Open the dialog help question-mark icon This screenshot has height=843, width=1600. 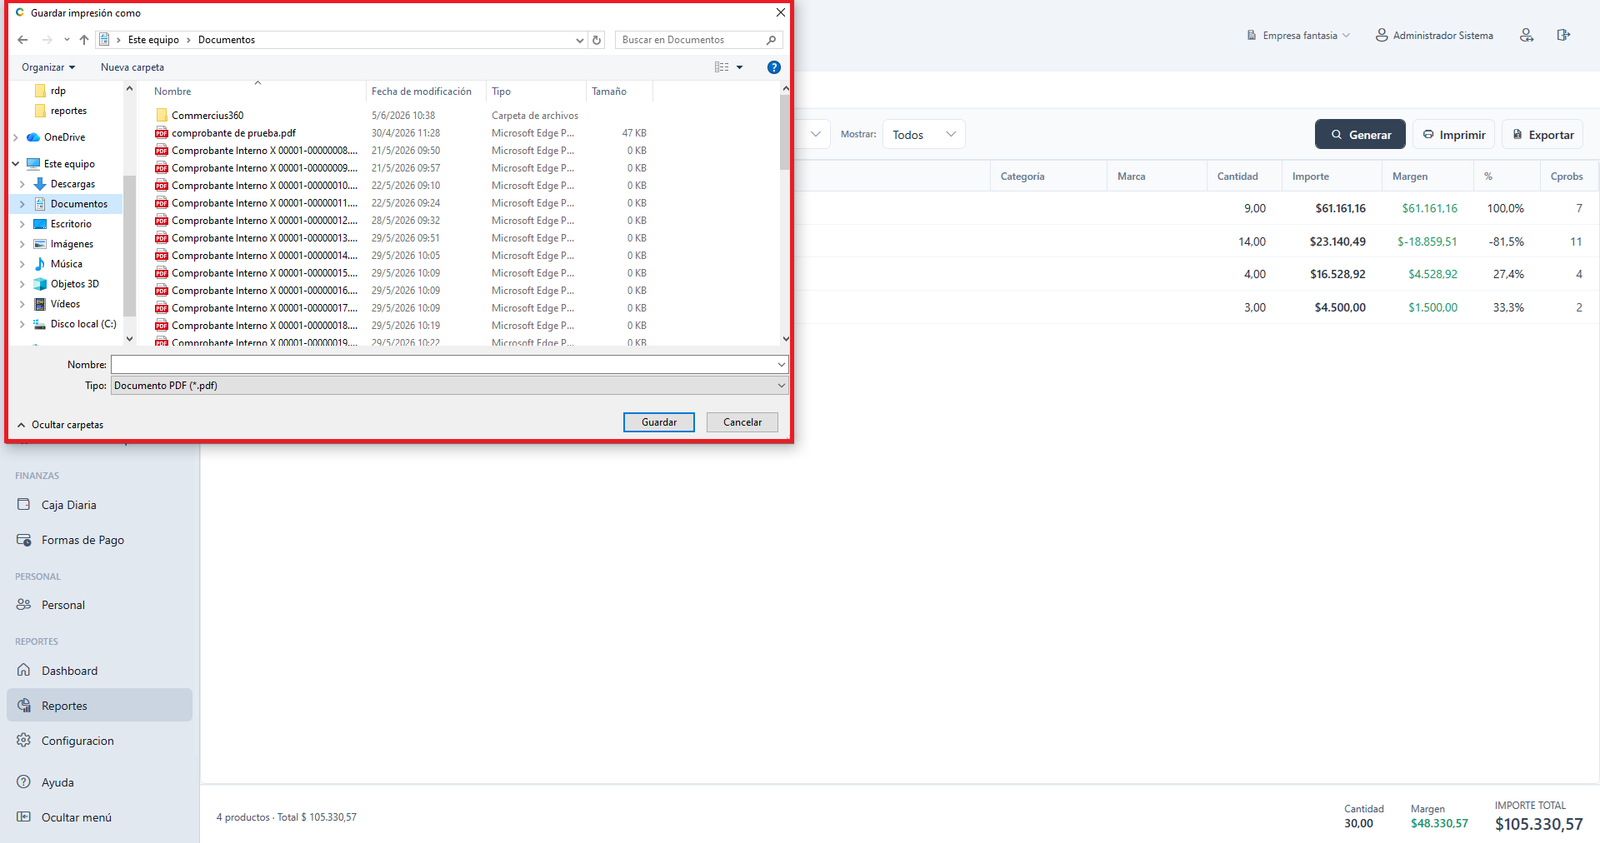(773, 67)
